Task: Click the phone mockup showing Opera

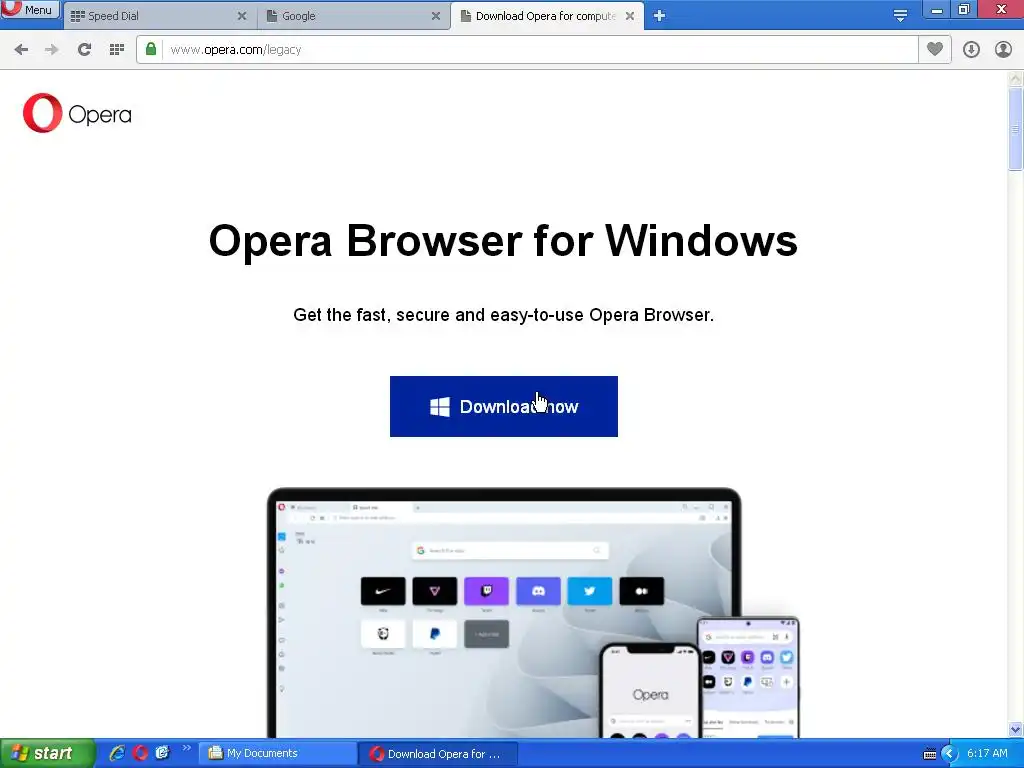Action: tap(650, 691)
